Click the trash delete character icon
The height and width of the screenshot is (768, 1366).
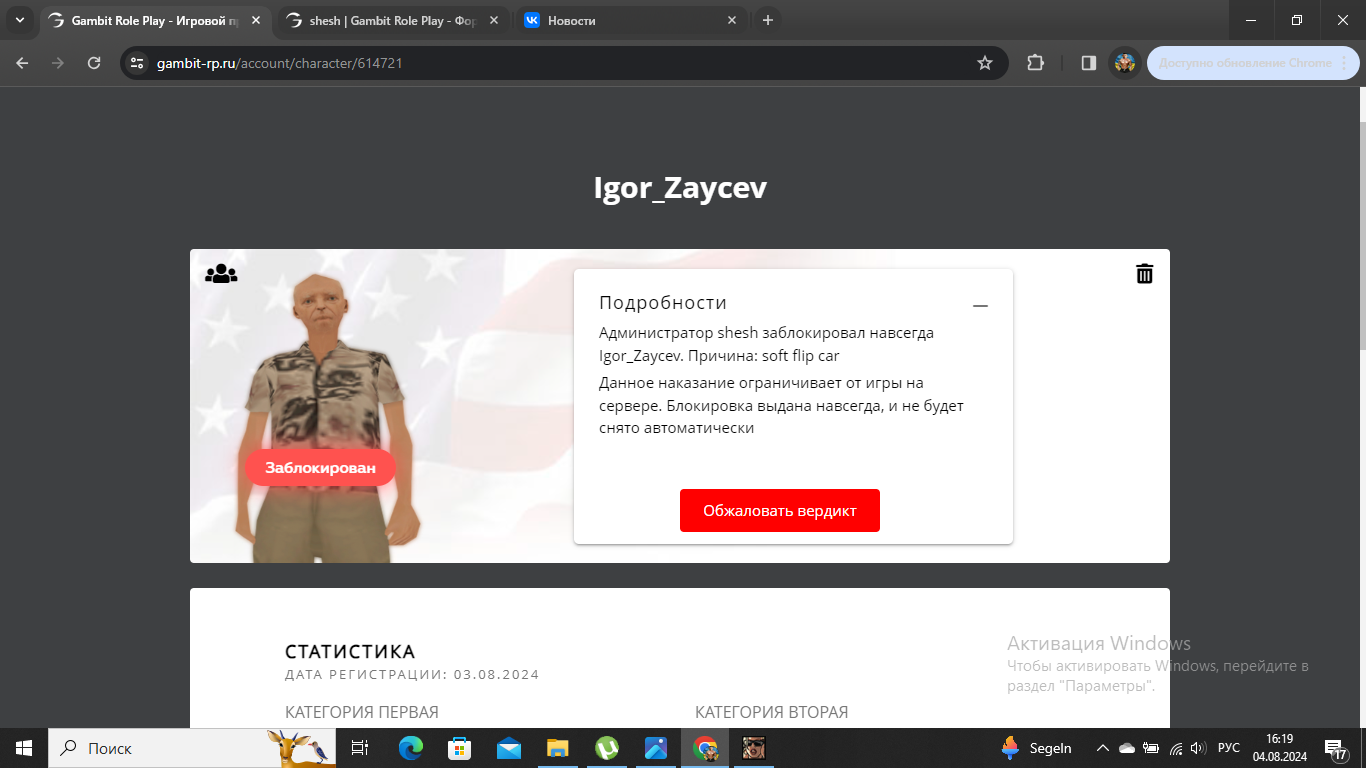point(1144,274)
